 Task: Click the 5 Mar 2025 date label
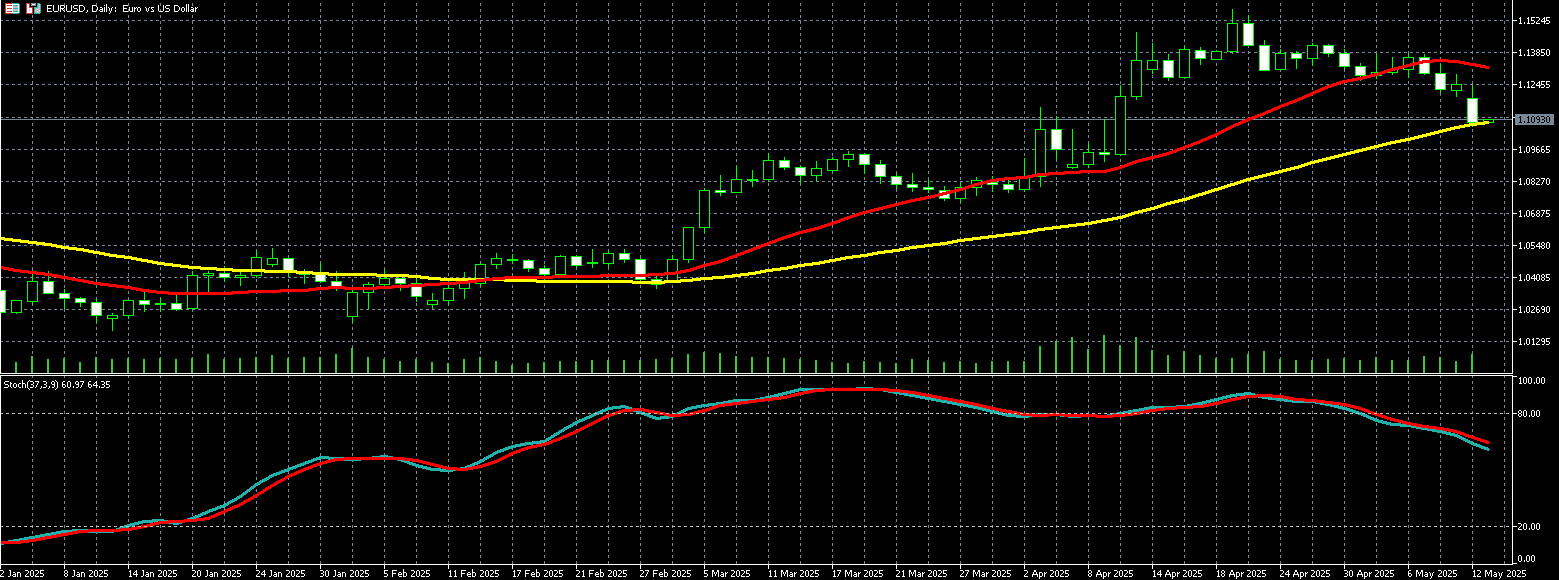coord(727,574)
